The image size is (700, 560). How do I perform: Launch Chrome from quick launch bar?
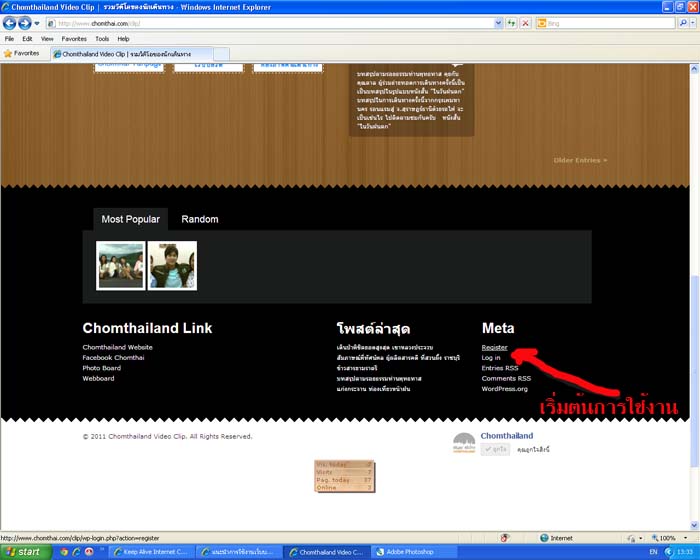tap(64, 552)
